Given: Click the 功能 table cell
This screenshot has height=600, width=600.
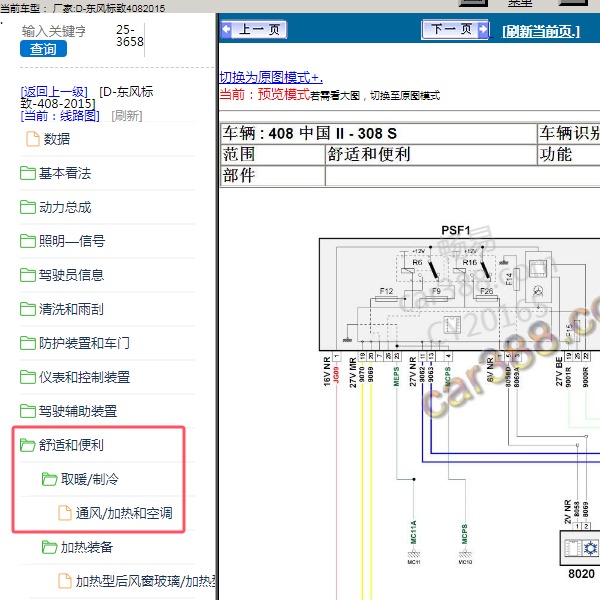Looking at the screenshot, I should click(x=569, y=155).
